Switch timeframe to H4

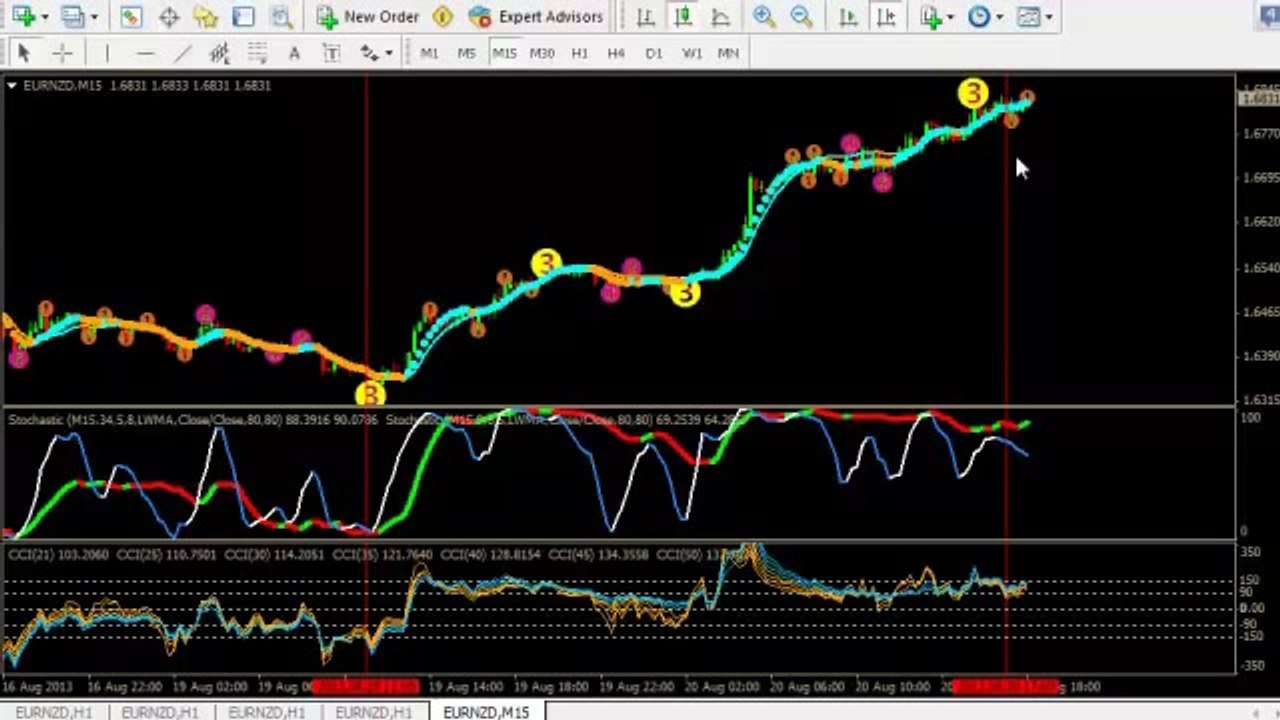click(616, 53)
